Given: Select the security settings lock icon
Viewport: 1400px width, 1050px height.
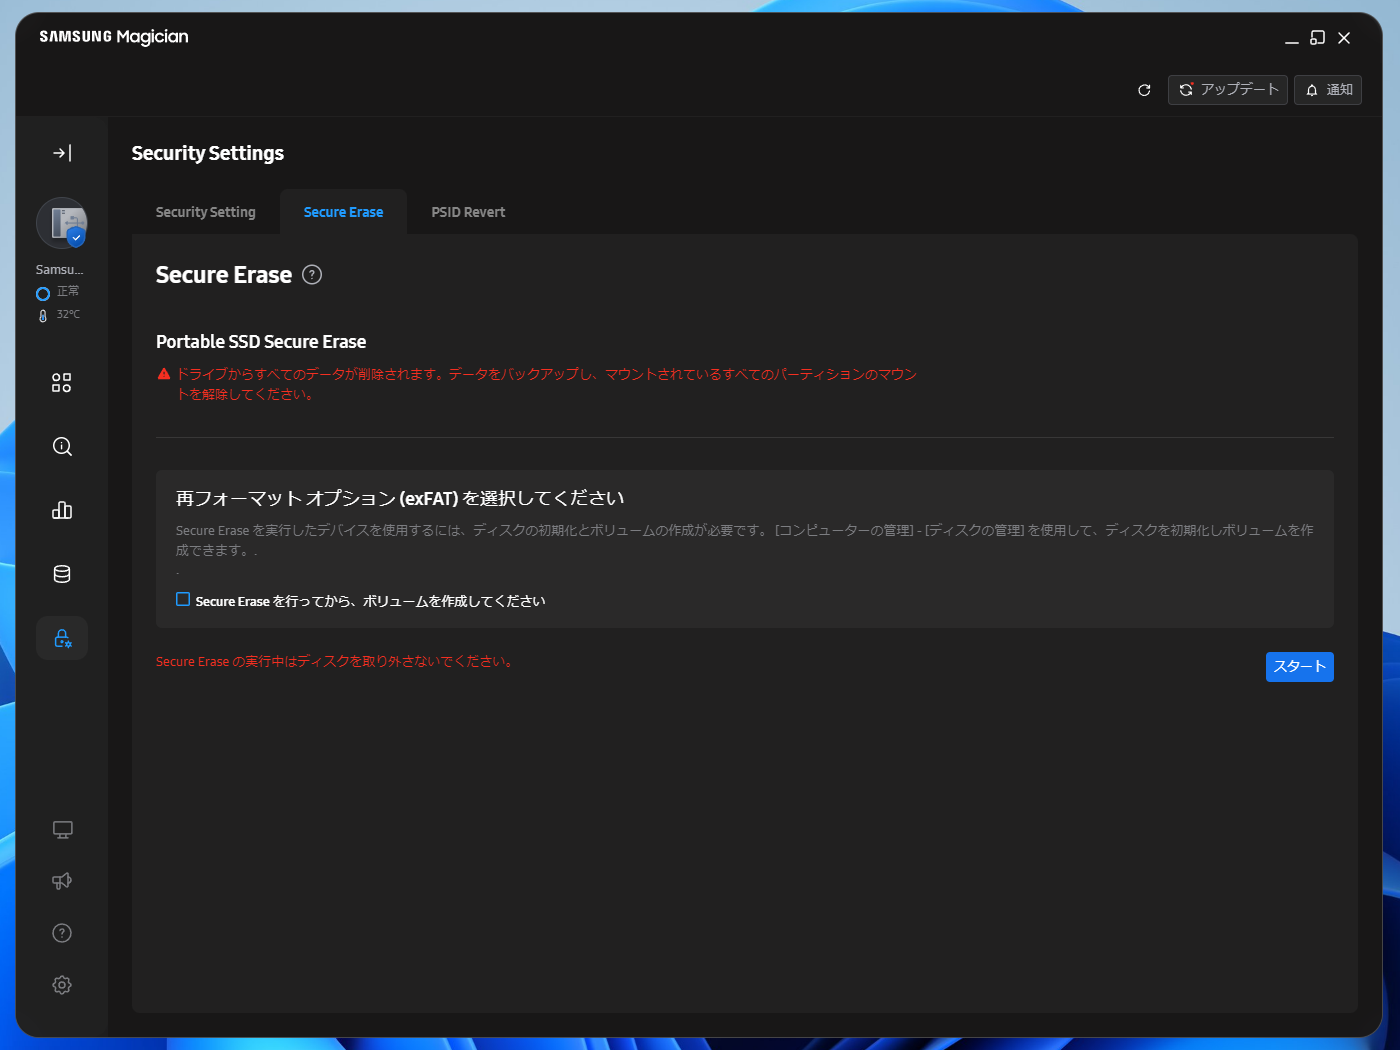Looking at the screenshot, I should 62,638.
